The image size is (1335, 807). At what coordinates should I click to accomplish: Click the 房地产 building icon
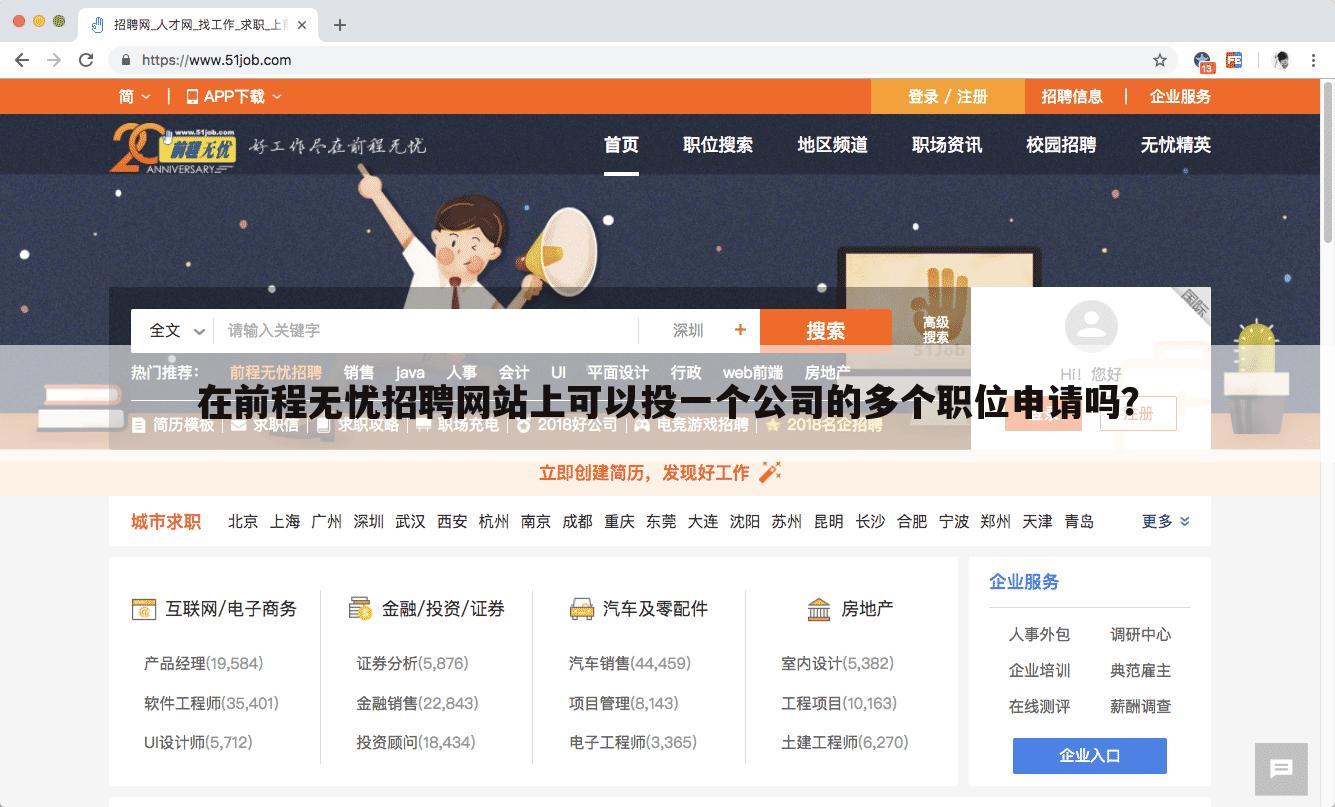[818, 608]
